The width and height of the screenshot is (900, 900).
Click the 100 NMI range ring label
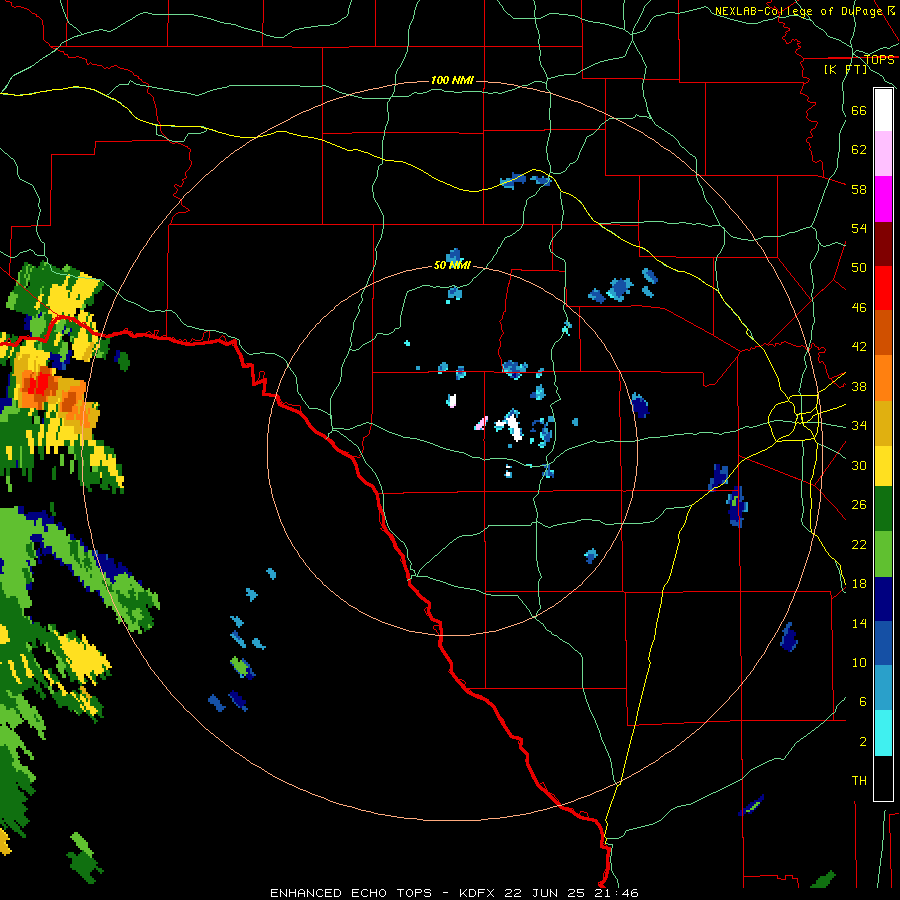(452, 80)
